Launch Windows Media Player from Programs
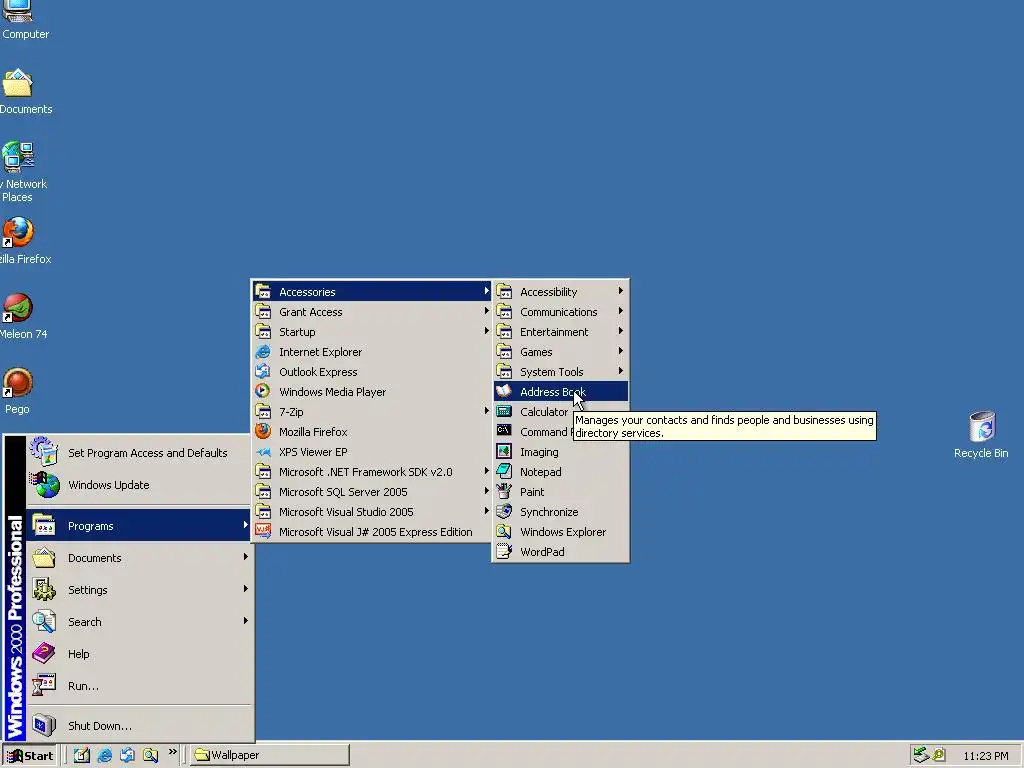The height and width of the screenshot is (768, 1024). pyautogui.click(x=372, y=392)
